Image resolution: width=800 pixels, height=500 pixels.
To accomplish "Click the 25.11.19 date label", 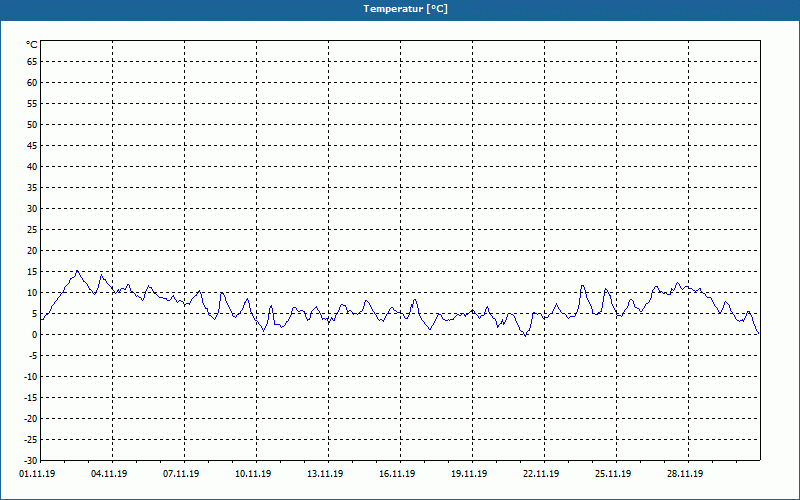I will [x=613, y=473].
